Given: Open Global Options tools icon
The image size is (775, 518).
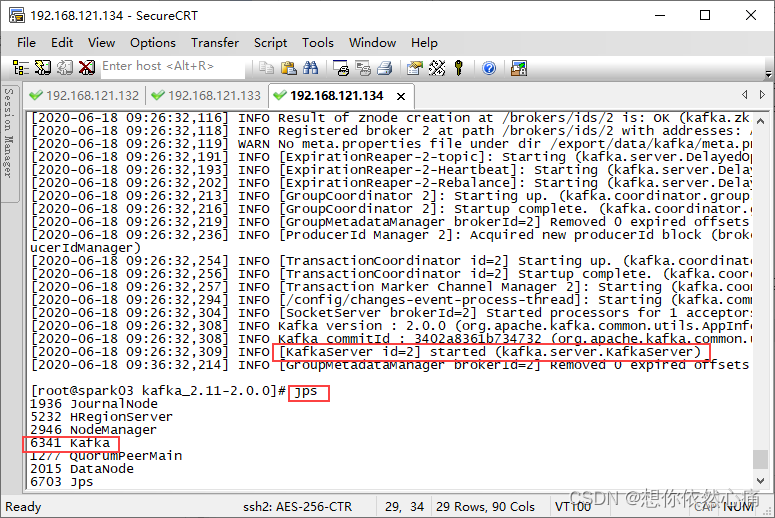Looking at the screenshot, I should (437, 68).
